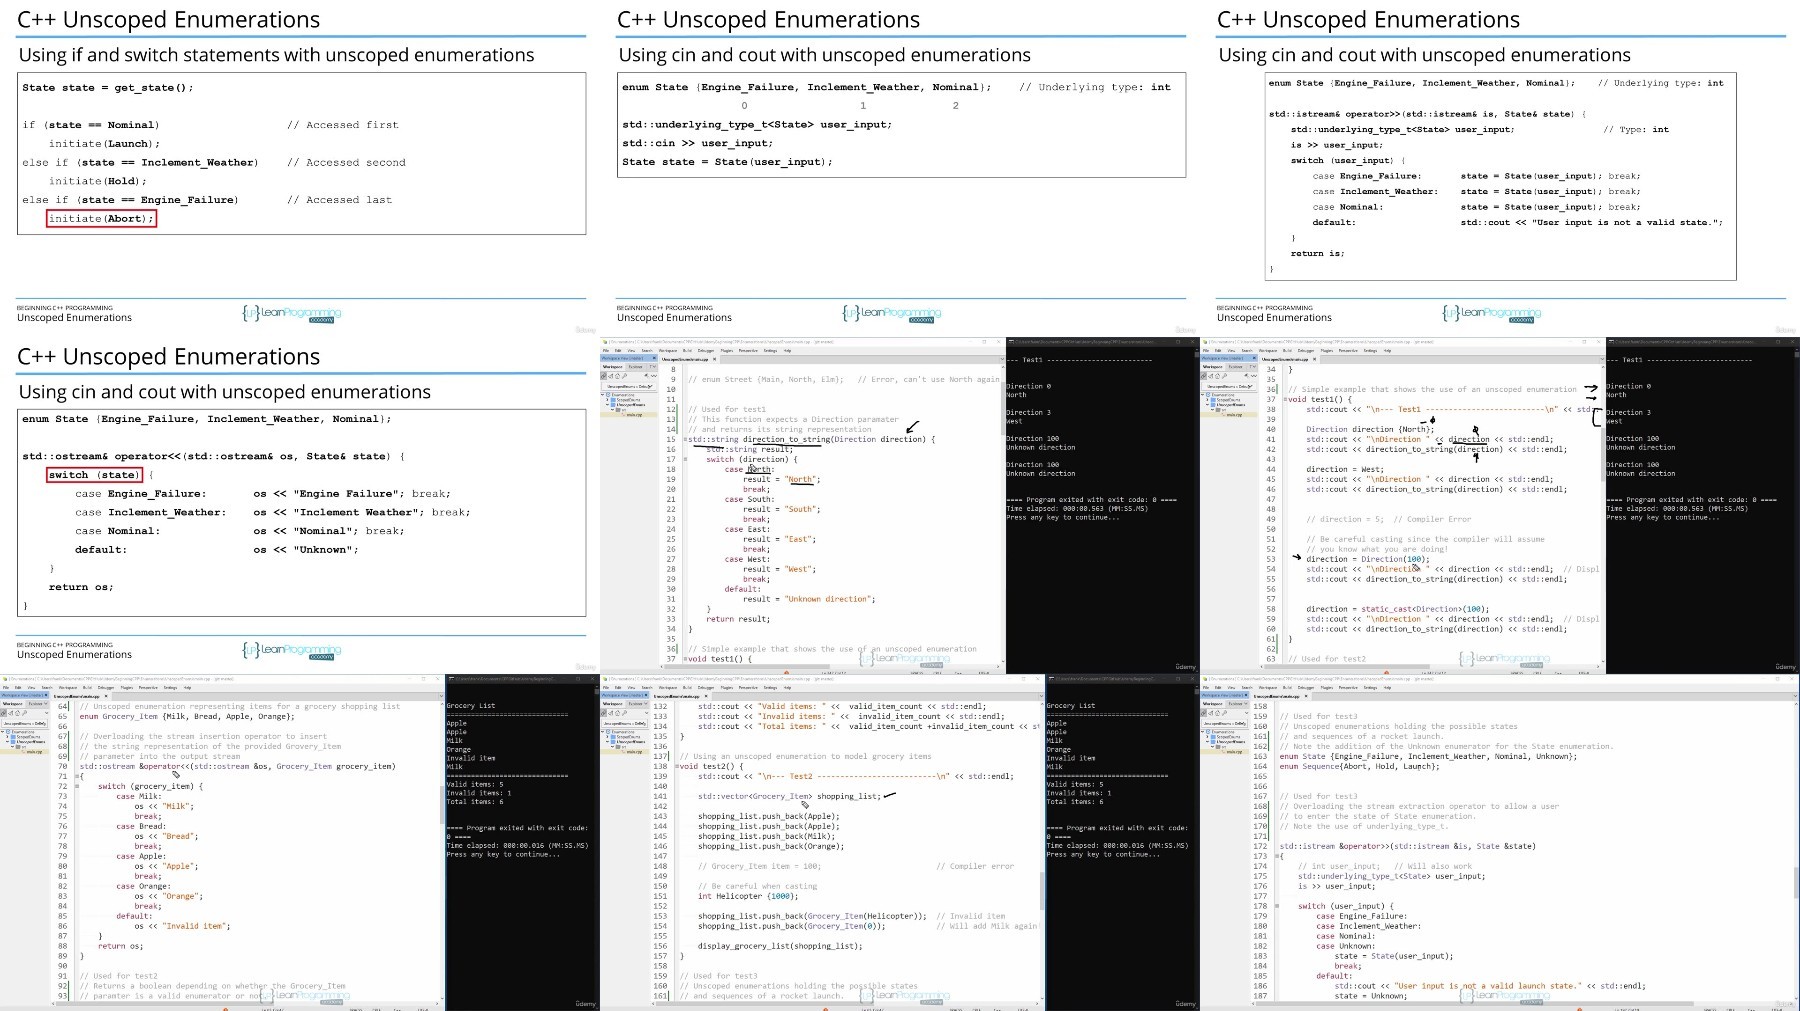Click 'enum Grocery_Item' line 65 in editor

[187, 716]
